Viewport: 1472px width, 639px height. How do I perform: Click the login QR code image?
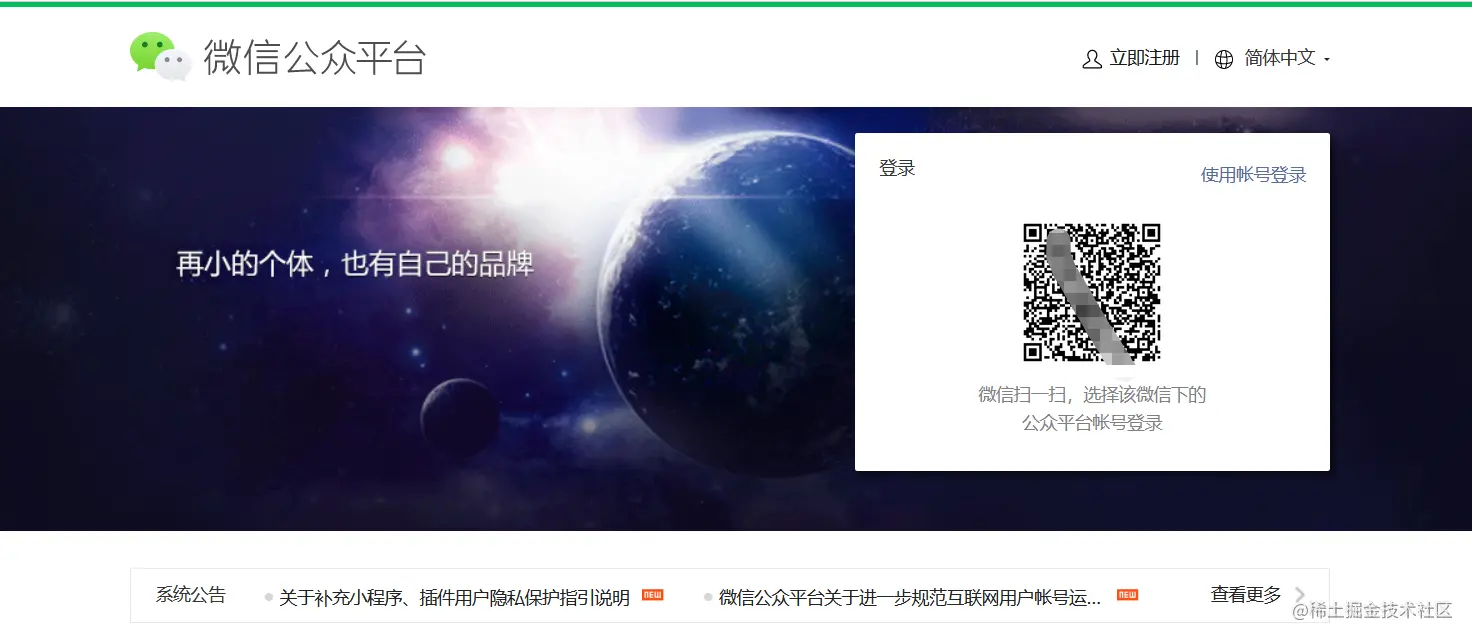point(1092,293)
